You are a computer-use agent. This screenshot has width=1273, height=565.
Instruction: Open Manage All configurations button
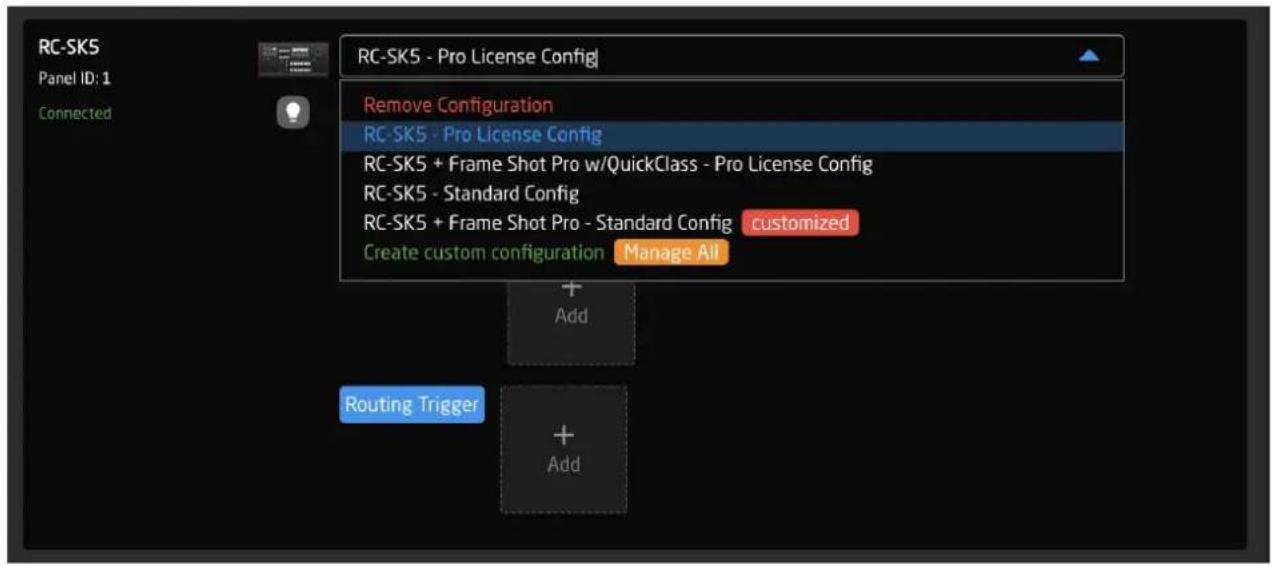671,253
